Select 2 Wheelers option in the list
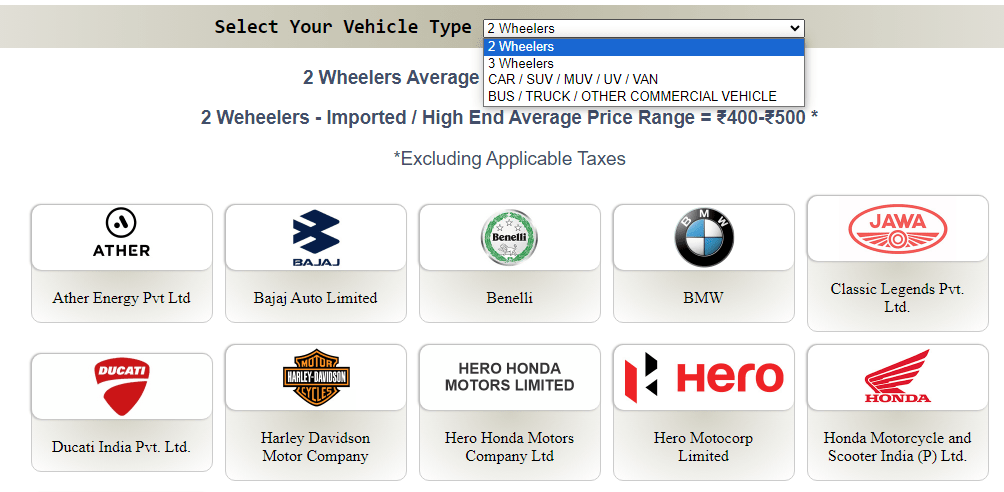1004x492 pixels. 644,47
